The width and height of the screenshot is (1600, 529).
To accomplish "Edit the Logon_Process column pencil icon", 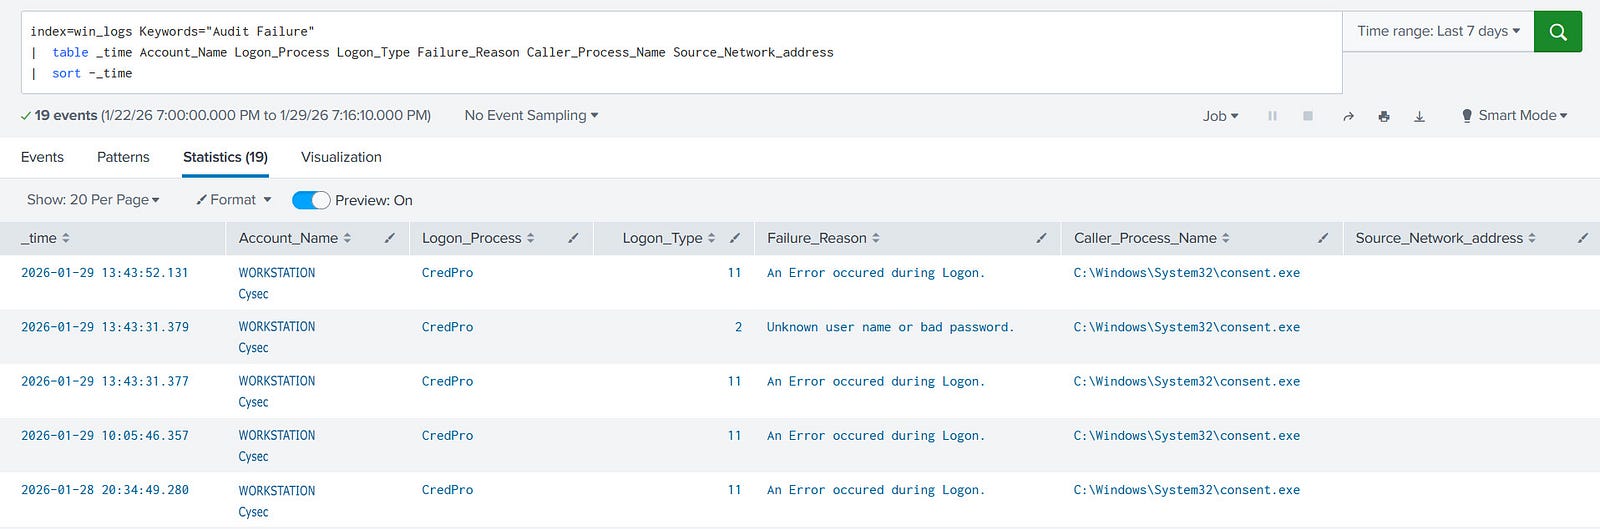I will [x=573, y=238].
